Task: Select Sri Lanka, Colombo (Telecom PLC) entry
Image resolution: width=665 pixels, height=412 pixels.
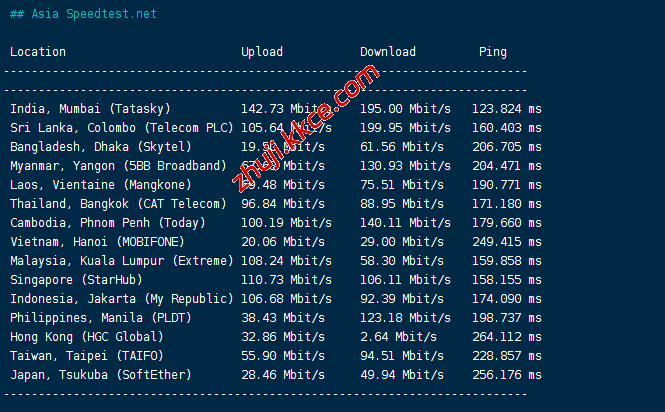Action: point(121,128)
